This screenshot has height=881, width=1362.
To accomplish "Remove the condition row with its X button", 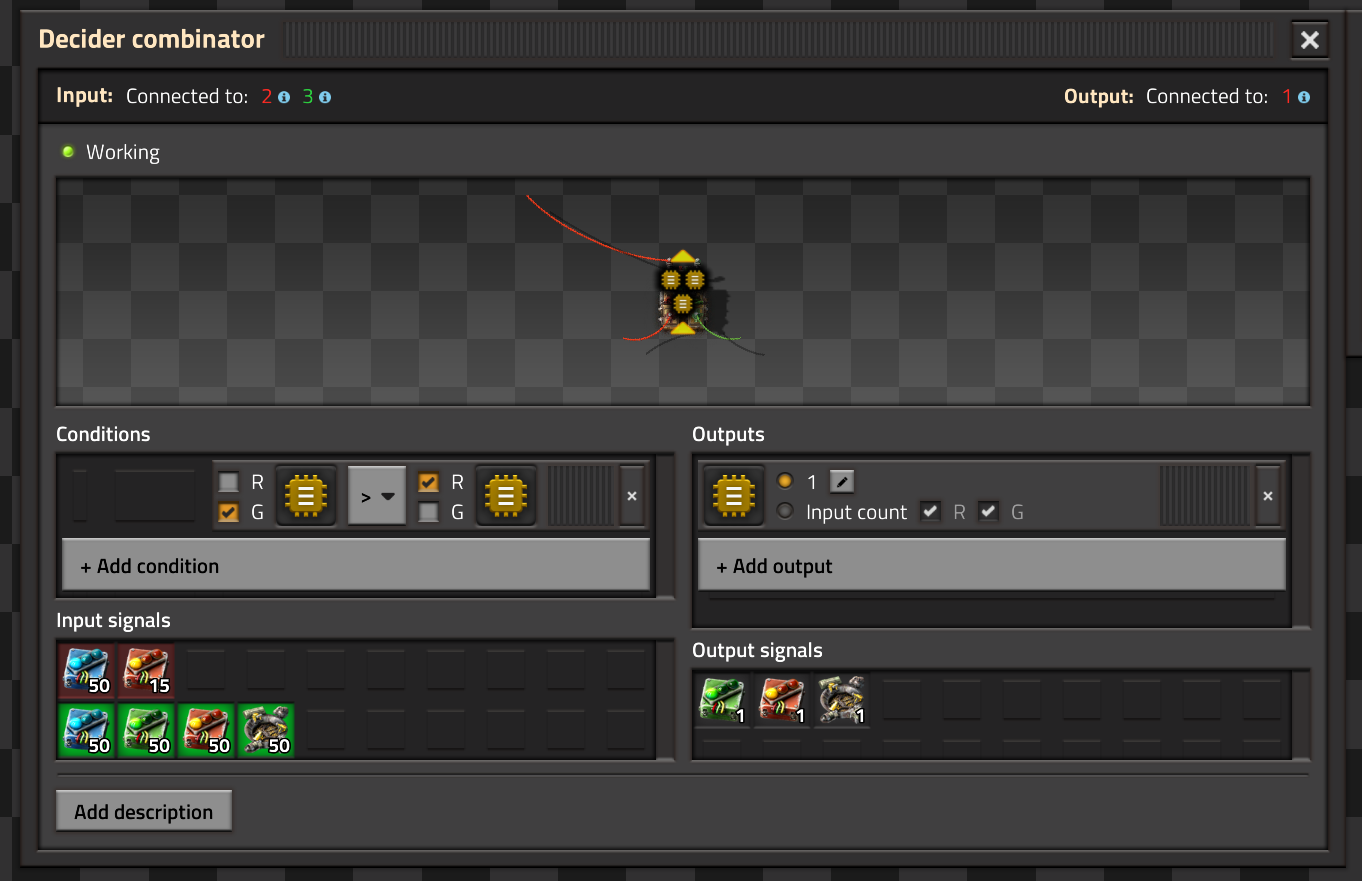I will [x=631, y=495].
